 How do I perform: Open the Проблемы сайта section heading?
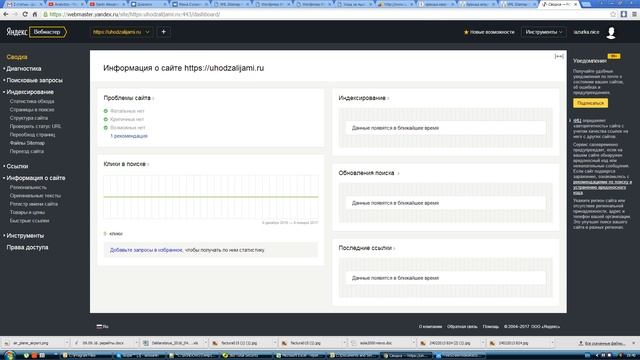[127, 98]
